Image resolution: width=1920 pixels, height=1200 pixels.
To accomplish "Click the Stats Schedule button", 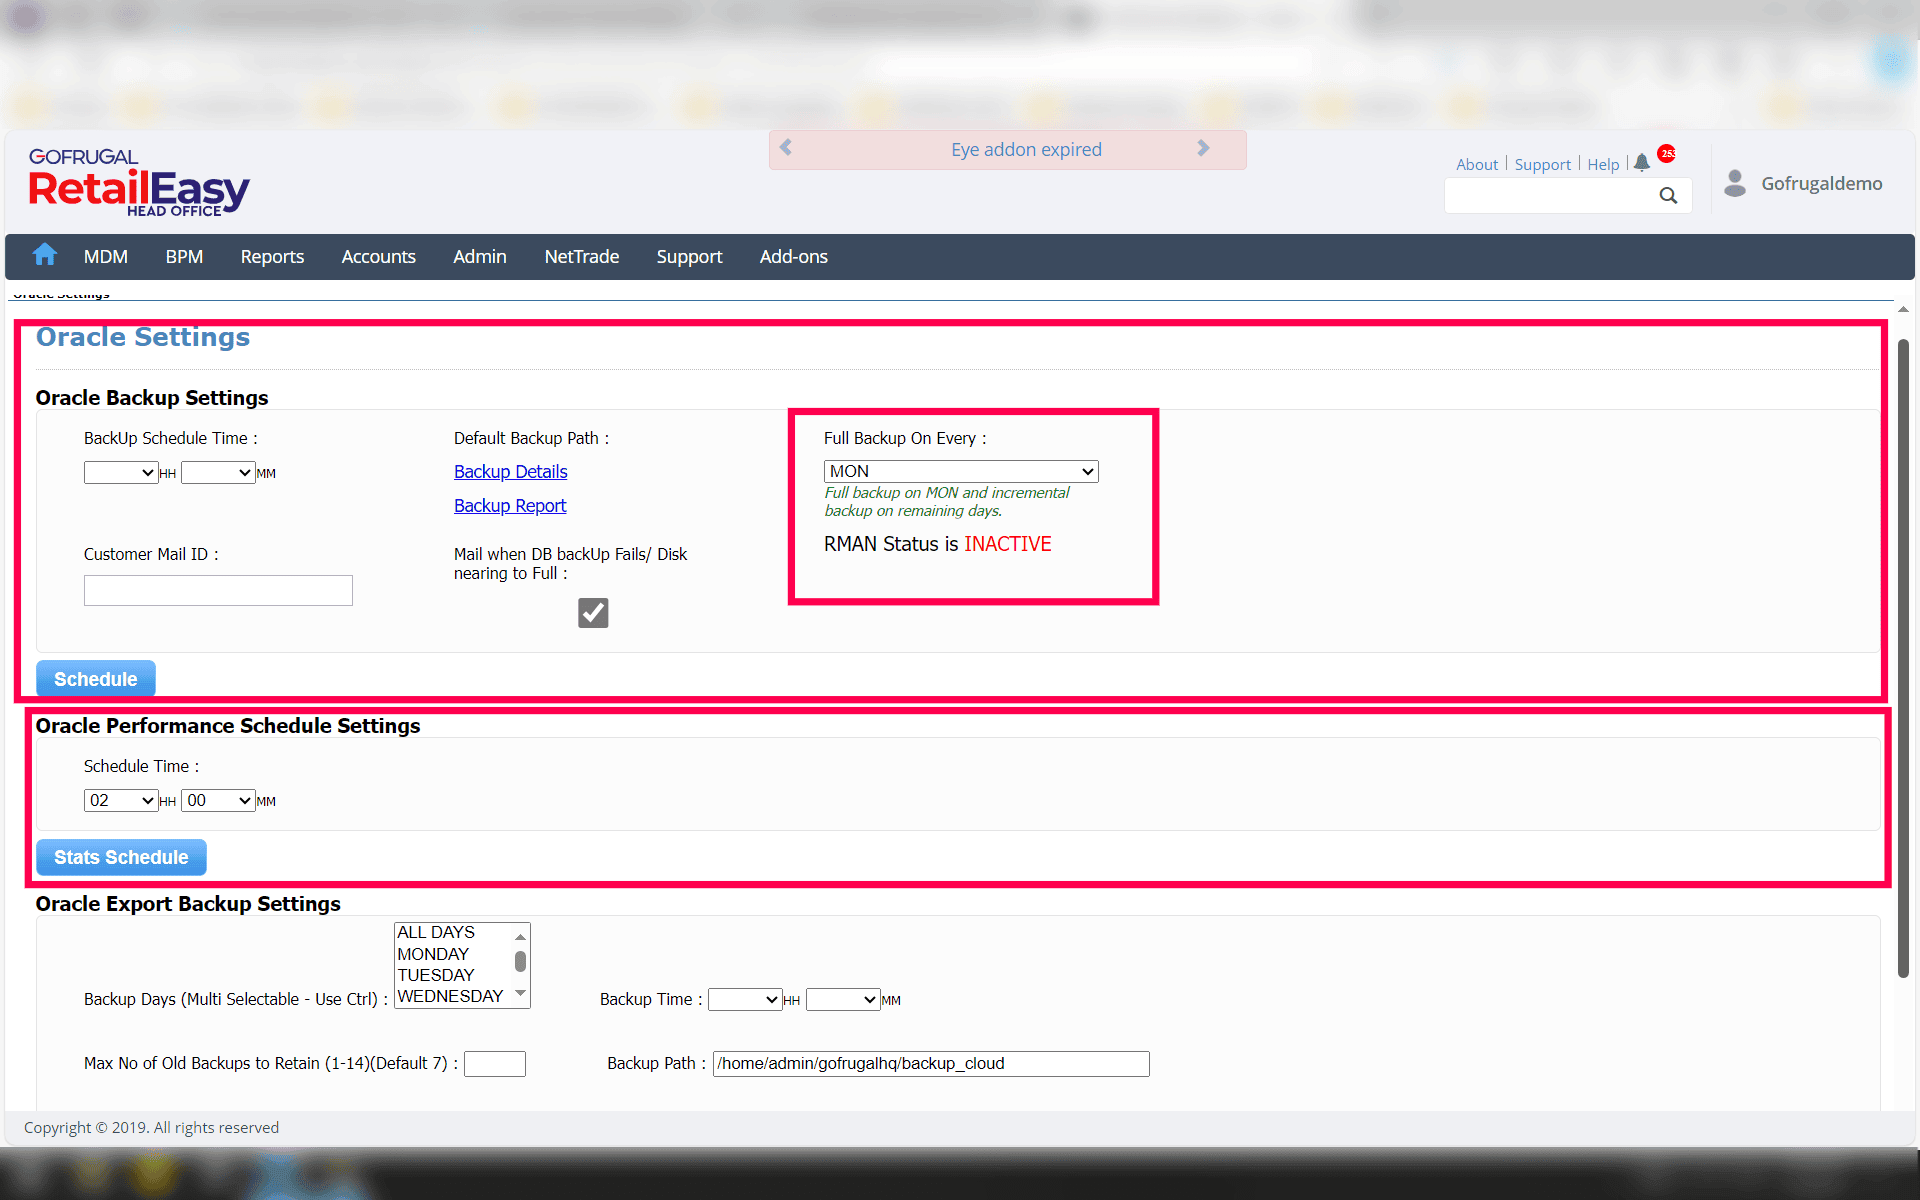I will (x=121, y=857).
